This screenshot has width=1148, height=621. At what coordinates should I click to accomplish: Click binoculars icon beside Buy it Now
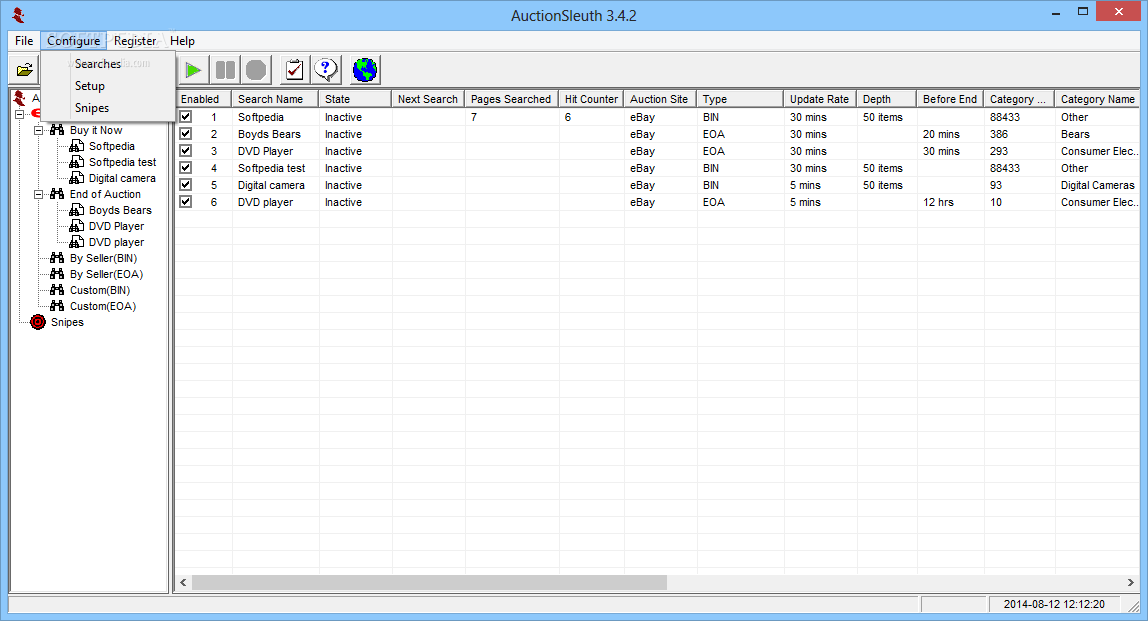tap(57, 130)
